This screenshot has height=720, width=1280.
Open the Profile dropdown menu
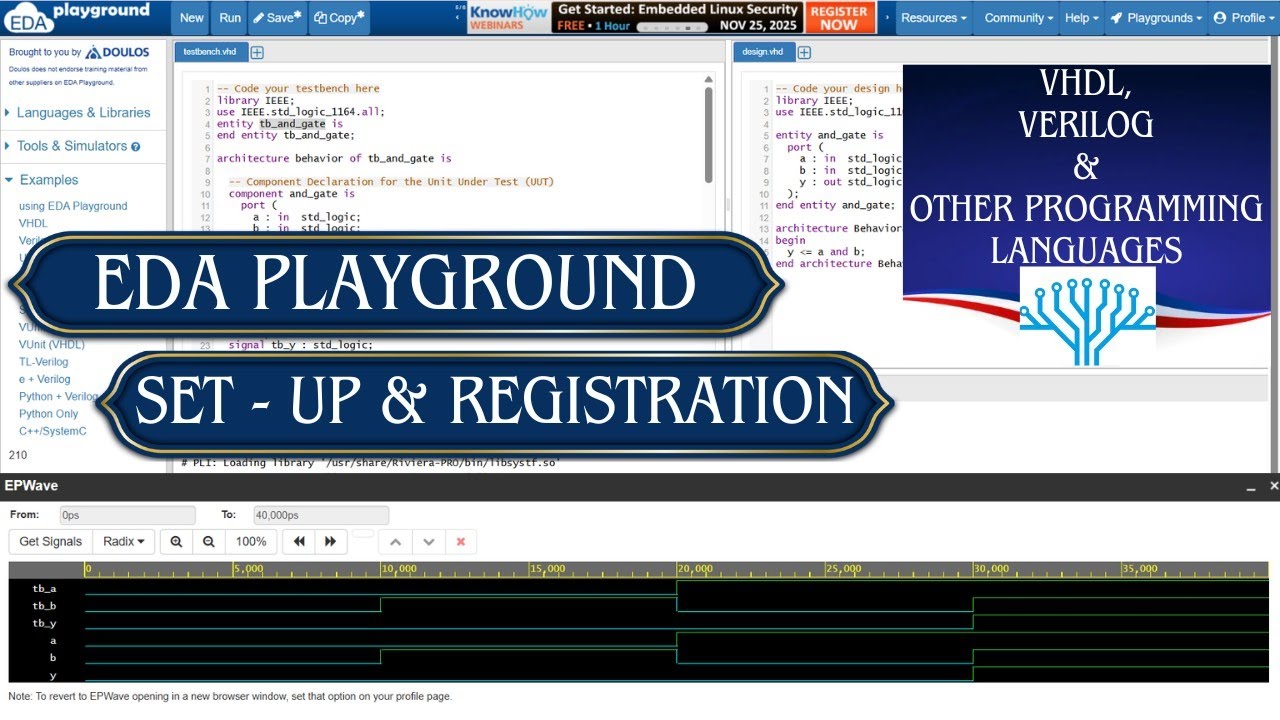tap(1243, 18)
